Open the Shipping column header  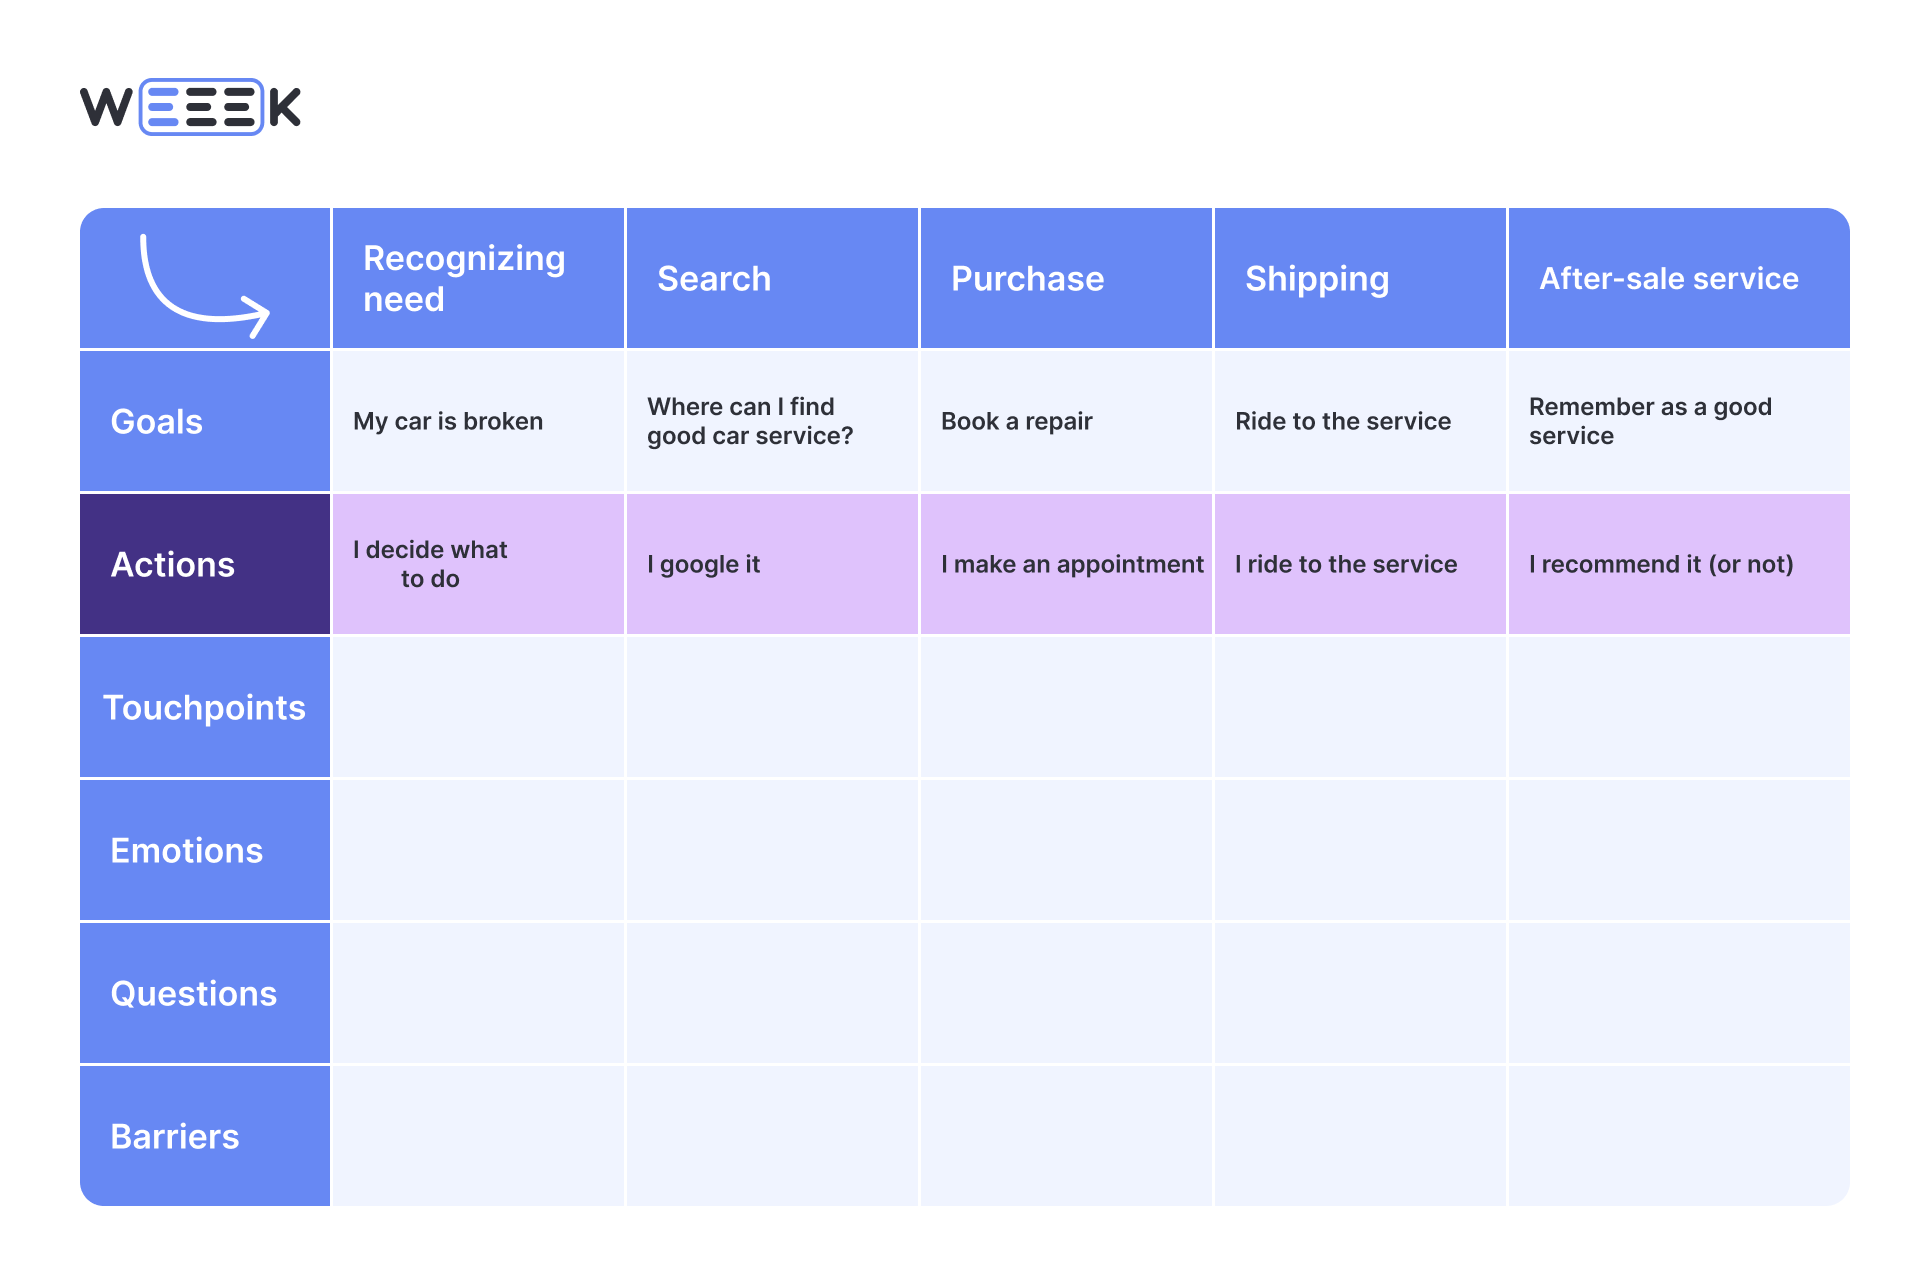[x=1316, y=279]
